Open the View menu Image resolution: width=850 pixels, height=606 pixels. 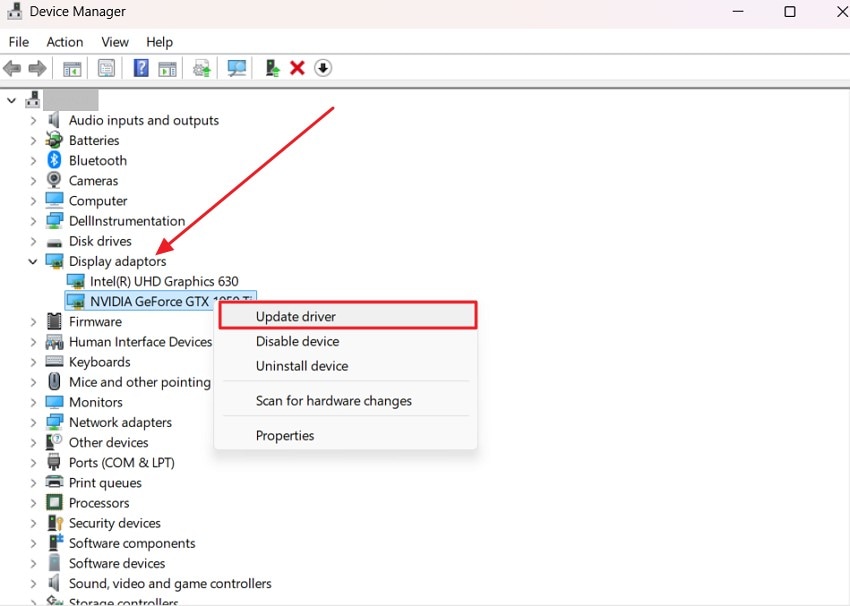tap(114, 42)
